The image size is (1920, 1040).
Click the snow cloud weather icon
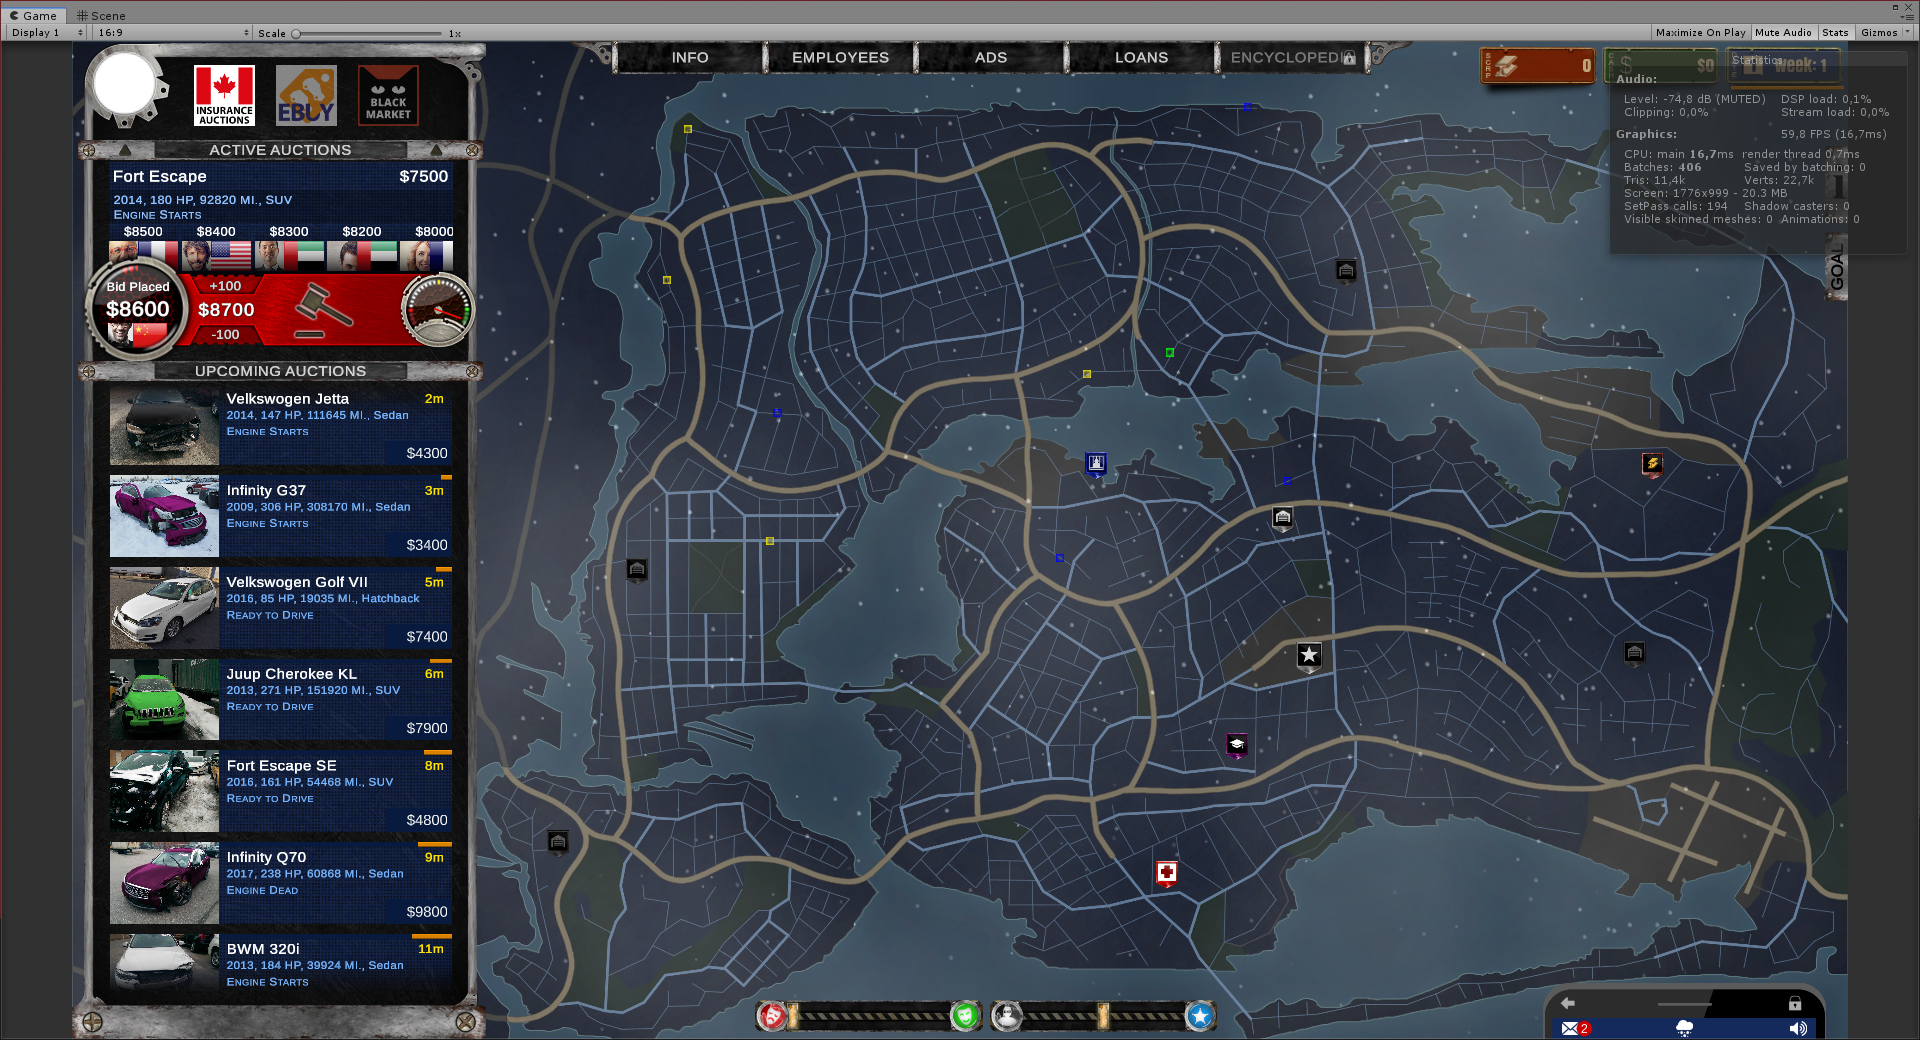pyautogui.click(x=1684, y=1028)
